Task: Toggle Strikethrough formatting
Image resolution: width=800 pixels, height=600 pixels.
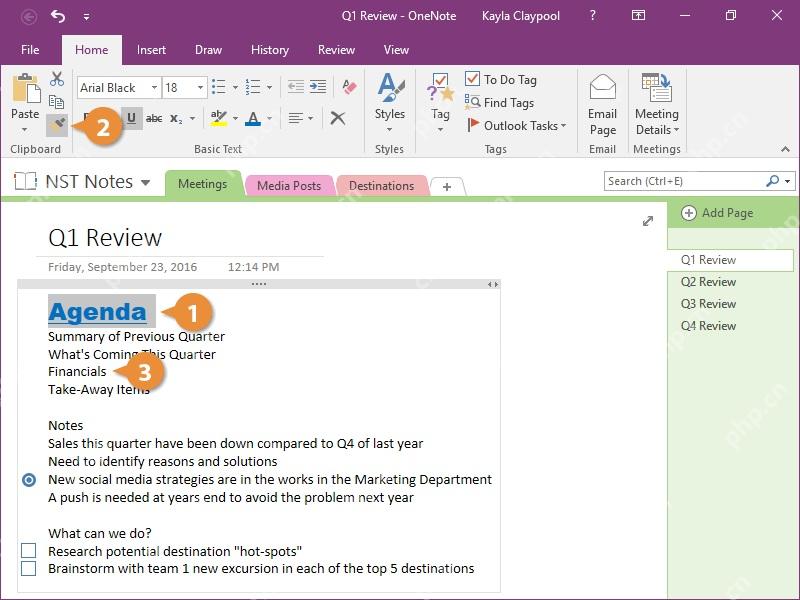Action: click(154, 118)
